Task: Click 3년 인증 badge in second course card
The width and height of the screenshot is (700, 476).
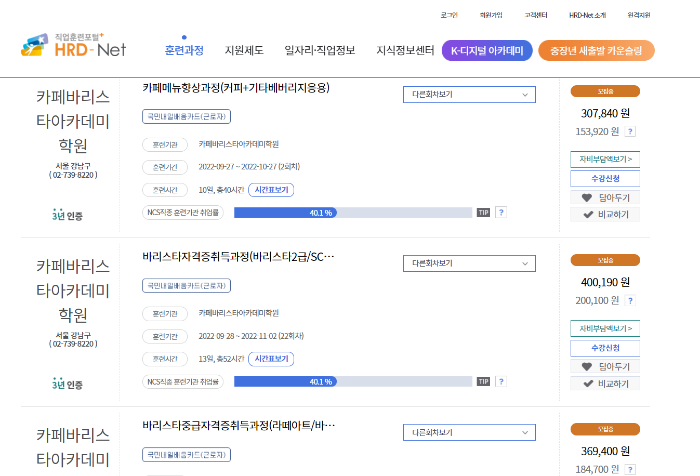Action: point(67,384)
